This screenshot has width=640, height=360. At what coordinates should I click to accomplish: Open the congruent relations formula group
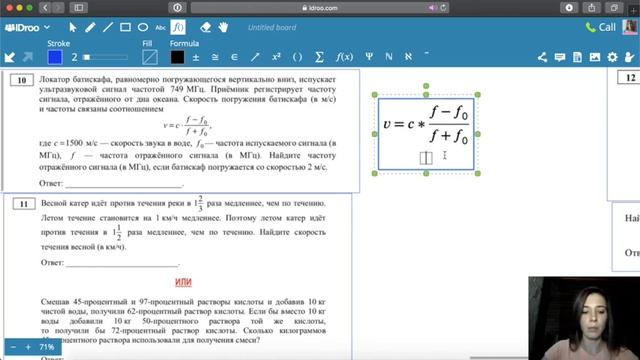click(x=215, y=57)
